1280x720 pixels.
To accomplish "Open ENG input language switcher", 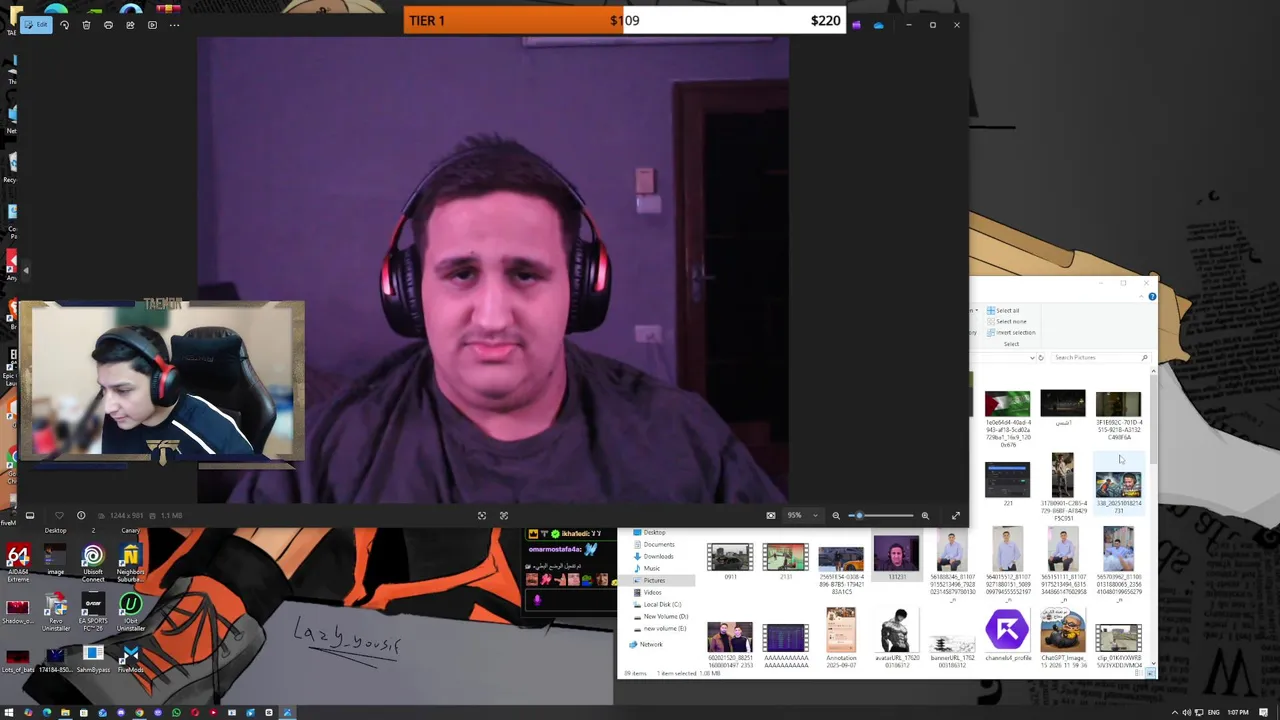I will pos(1213,713).
